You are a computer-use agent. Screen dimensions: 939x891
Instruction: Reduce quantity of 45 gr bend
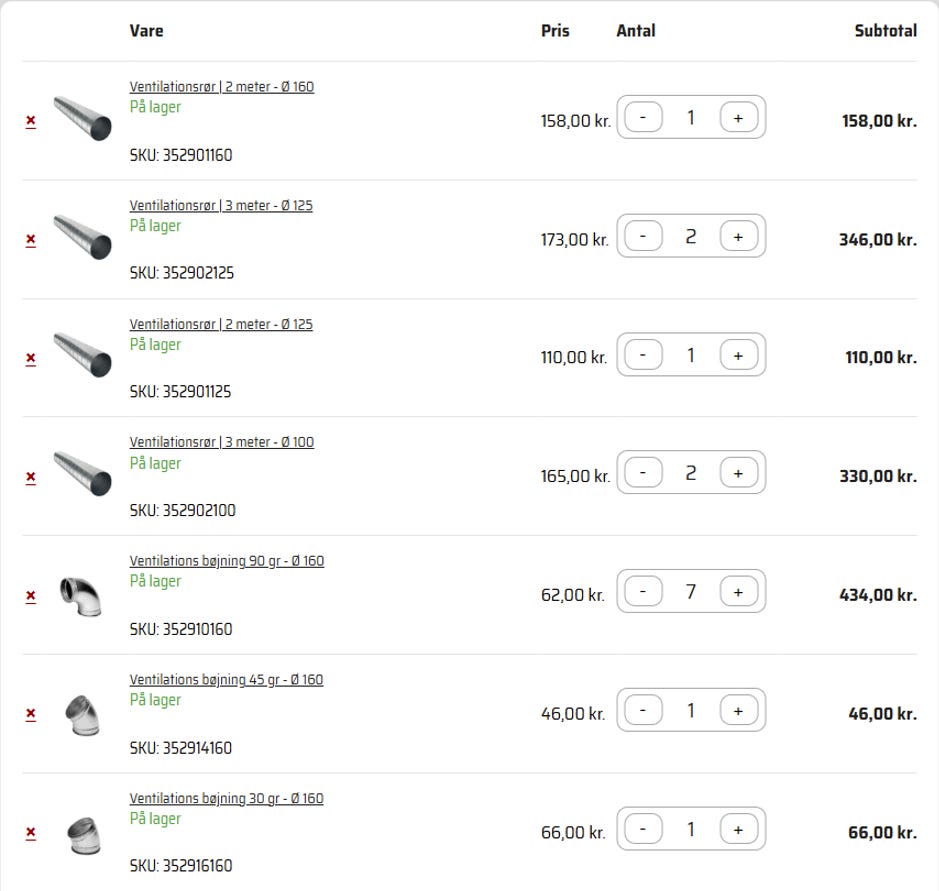643,711
